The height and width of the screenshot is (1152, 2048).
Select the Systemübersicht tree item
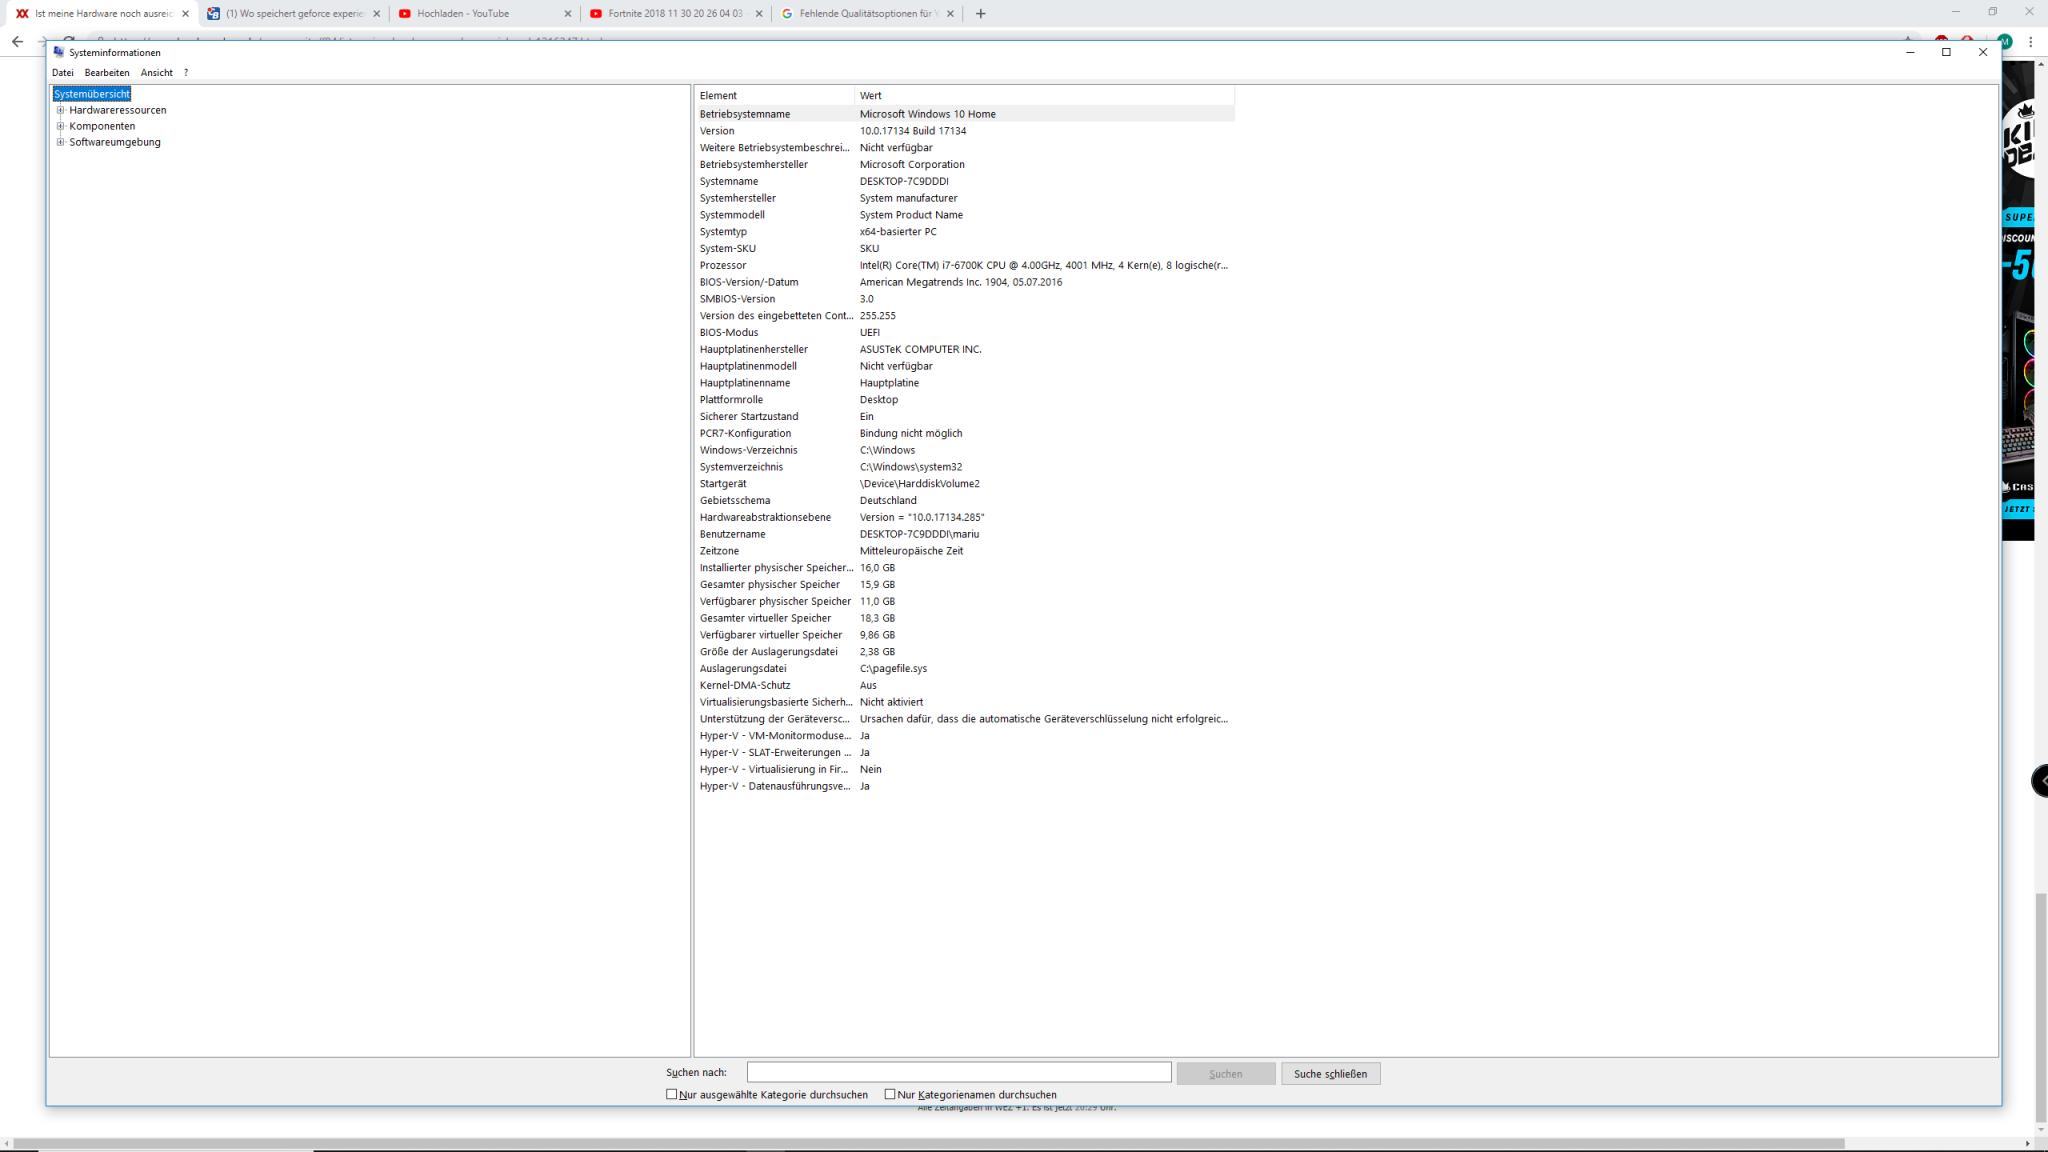pyautogui.click(x=92, y=94)
